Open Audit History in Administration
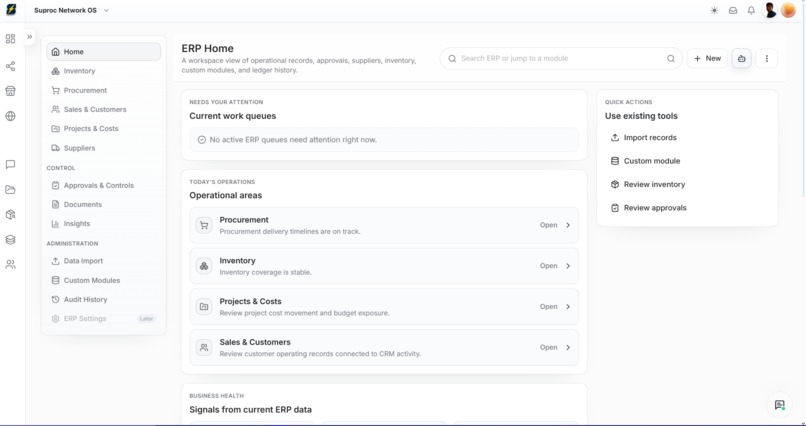Viewport: 806px width, 426px height. [x=103, y=300]
